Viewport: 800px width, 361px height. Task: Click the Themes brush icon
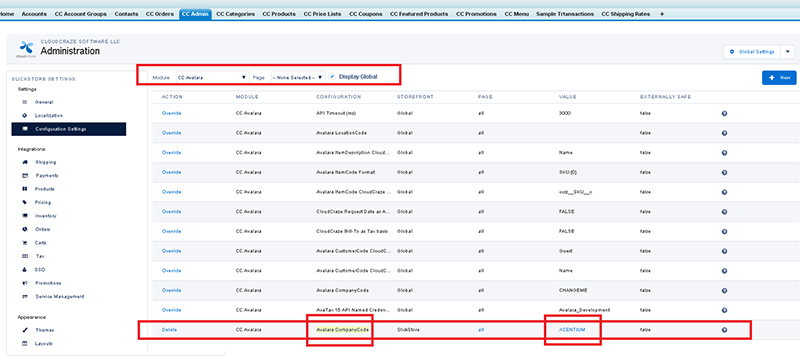click(24, 330)
